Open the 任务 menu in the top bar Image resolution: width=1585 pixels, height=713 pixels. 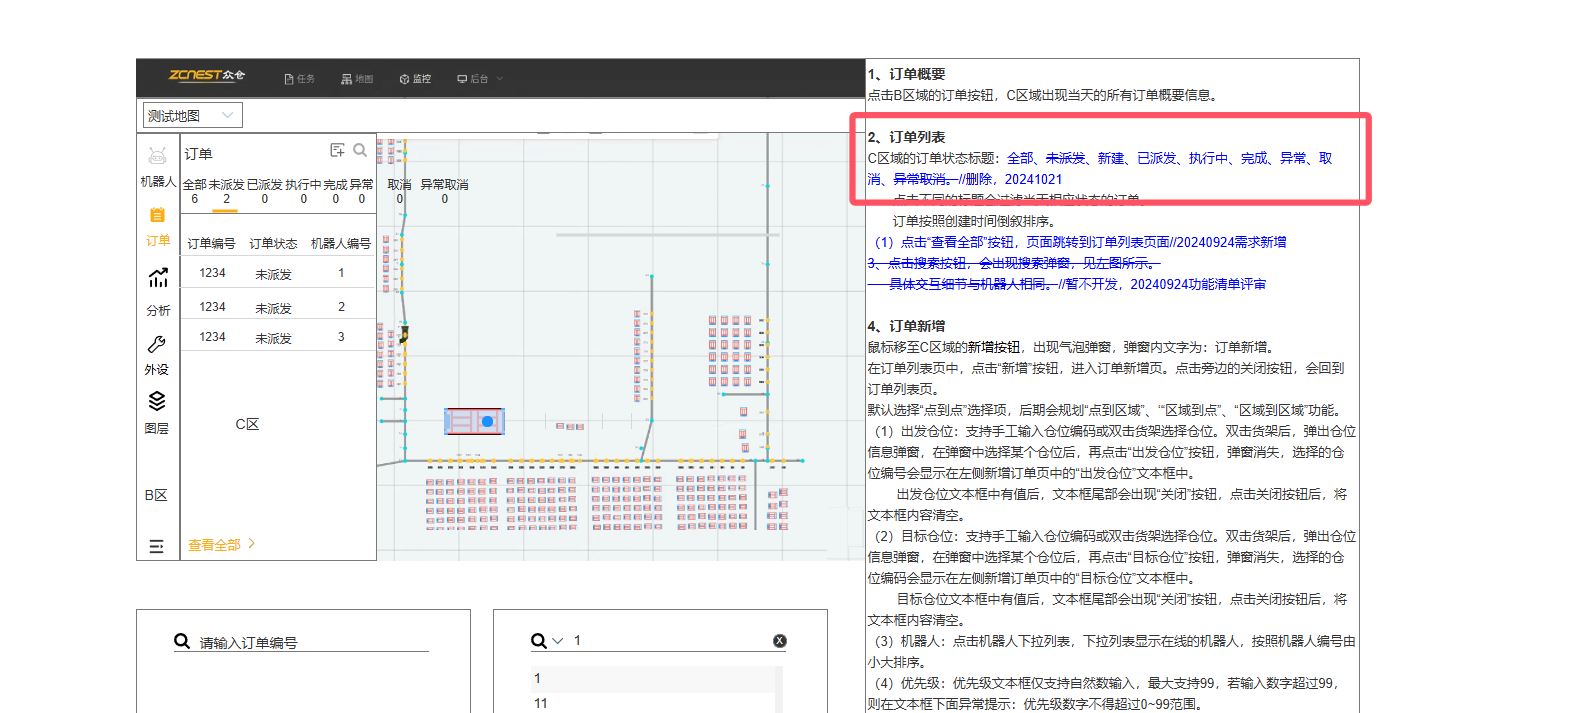click(x=300, y=79)
